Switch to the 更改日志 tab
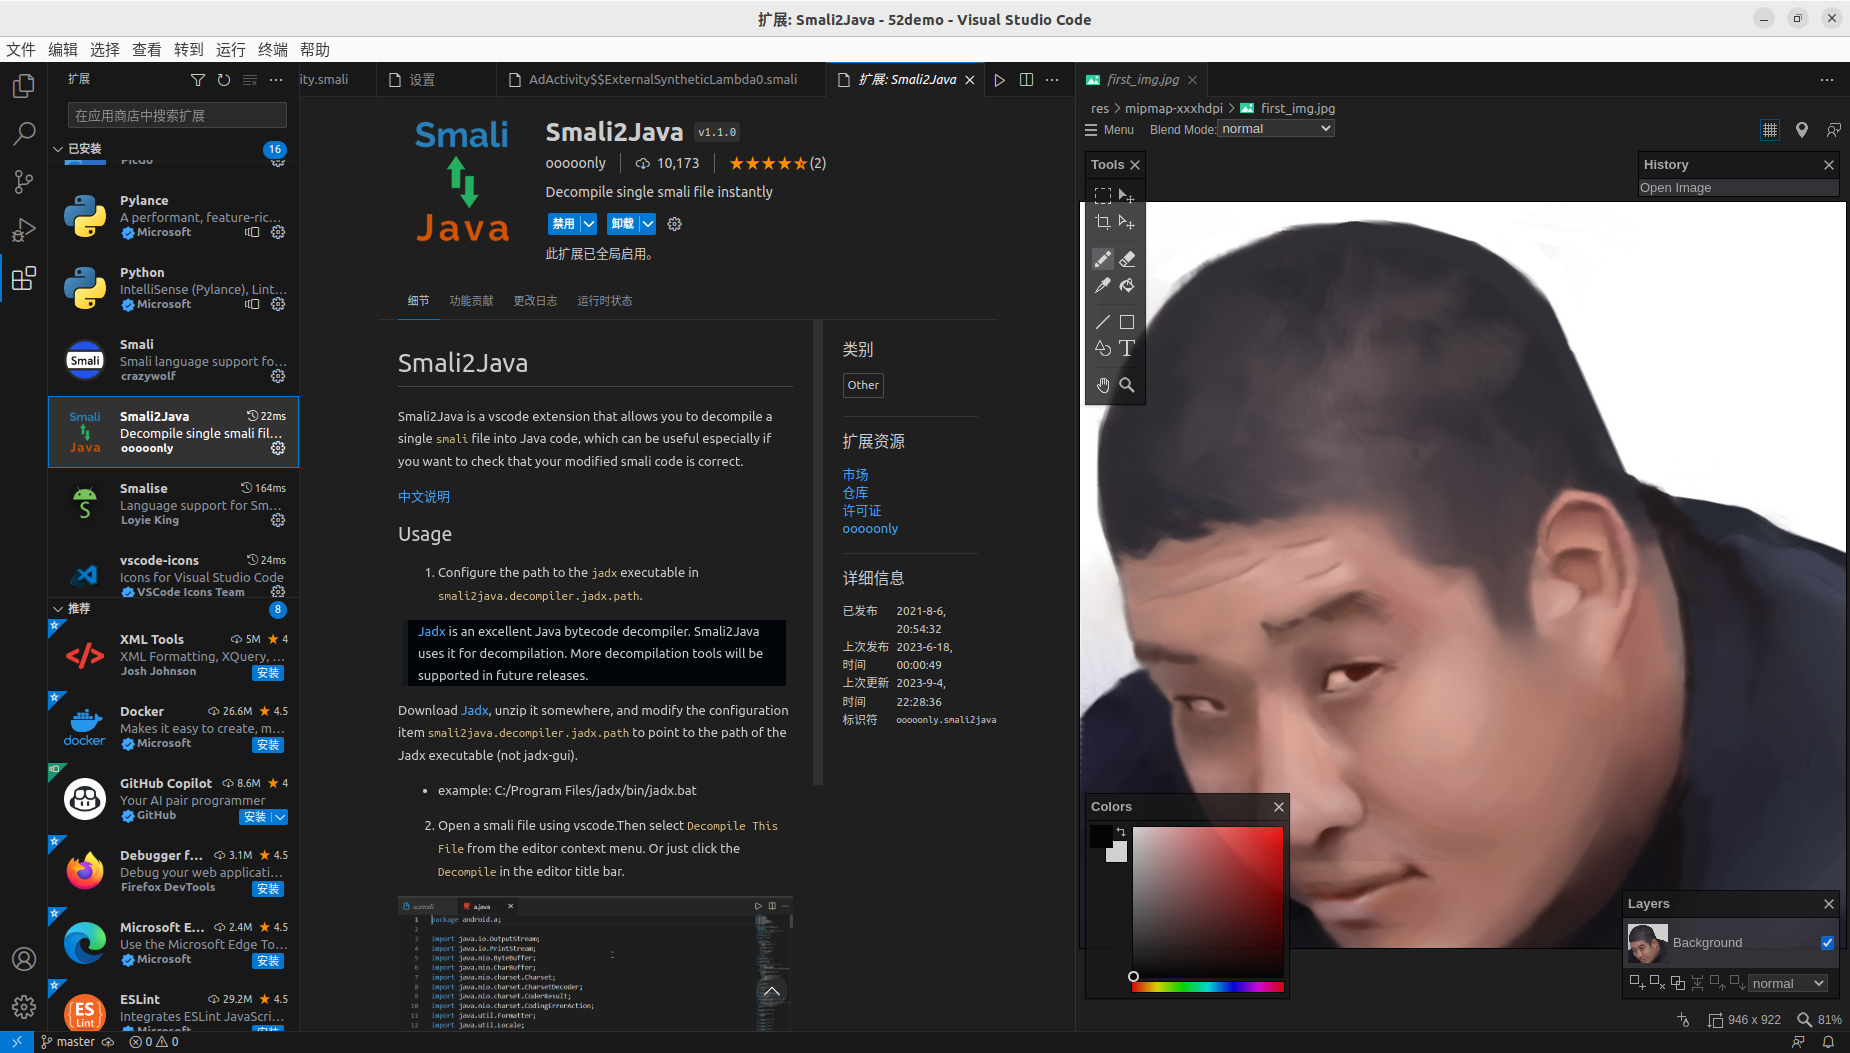The image size is (1850, 1053). [535, 301]
